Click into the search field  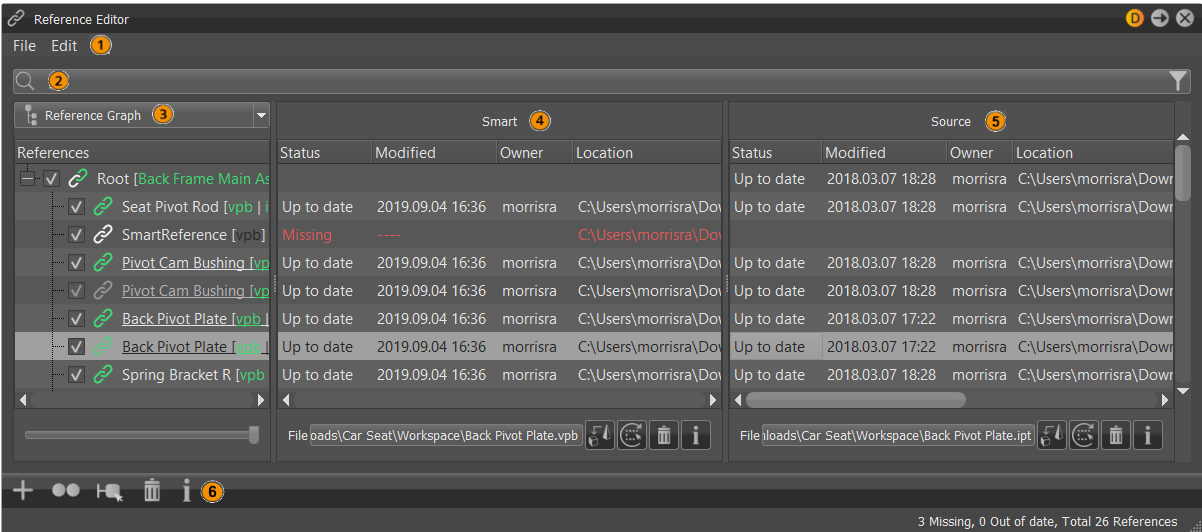click(600, 81)
